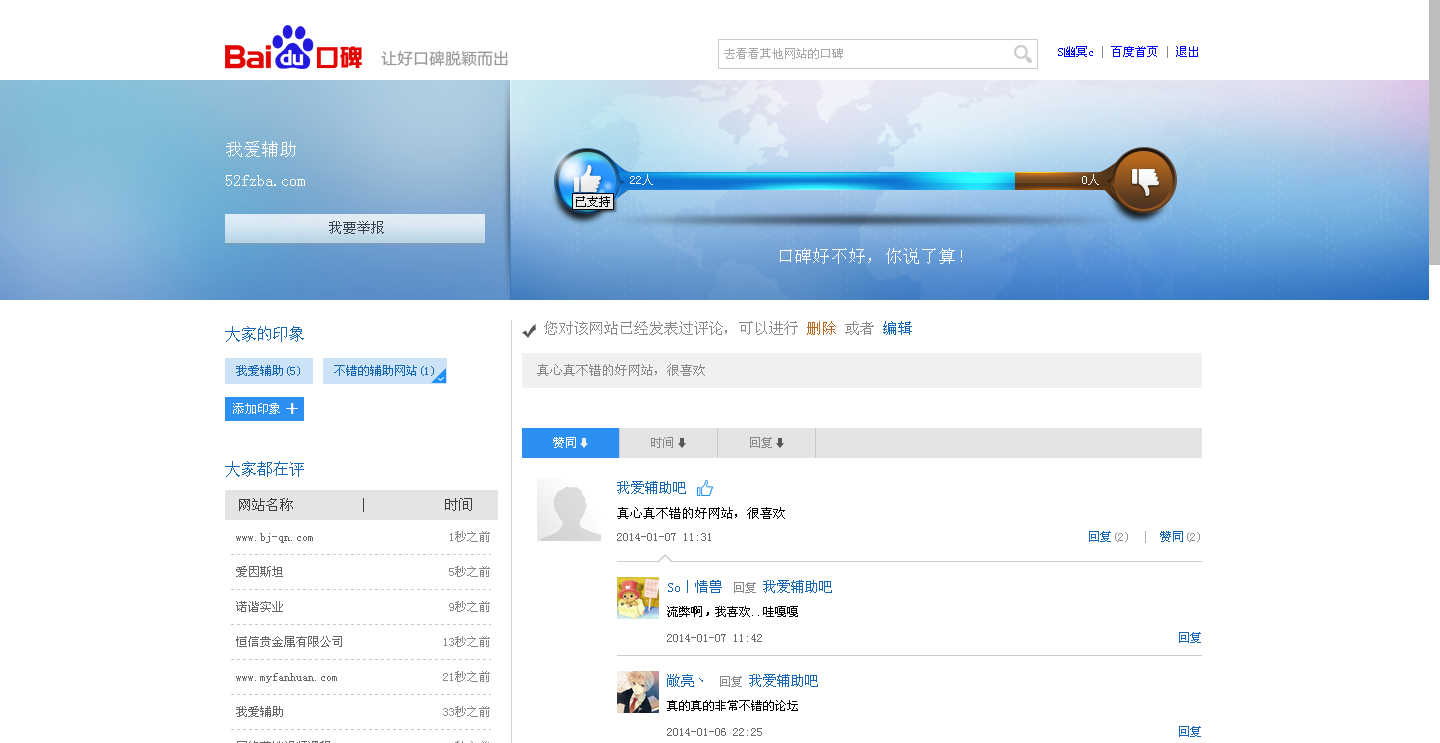Click the Baidu Koubei logo

pos(293,49)
